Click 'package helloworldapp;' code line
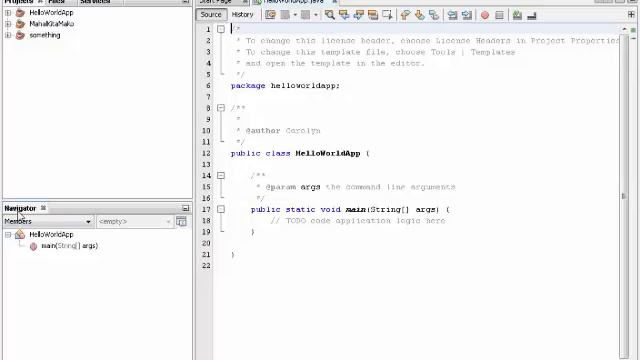The width and height of the screenshot is (640, 360). point(285,86)
